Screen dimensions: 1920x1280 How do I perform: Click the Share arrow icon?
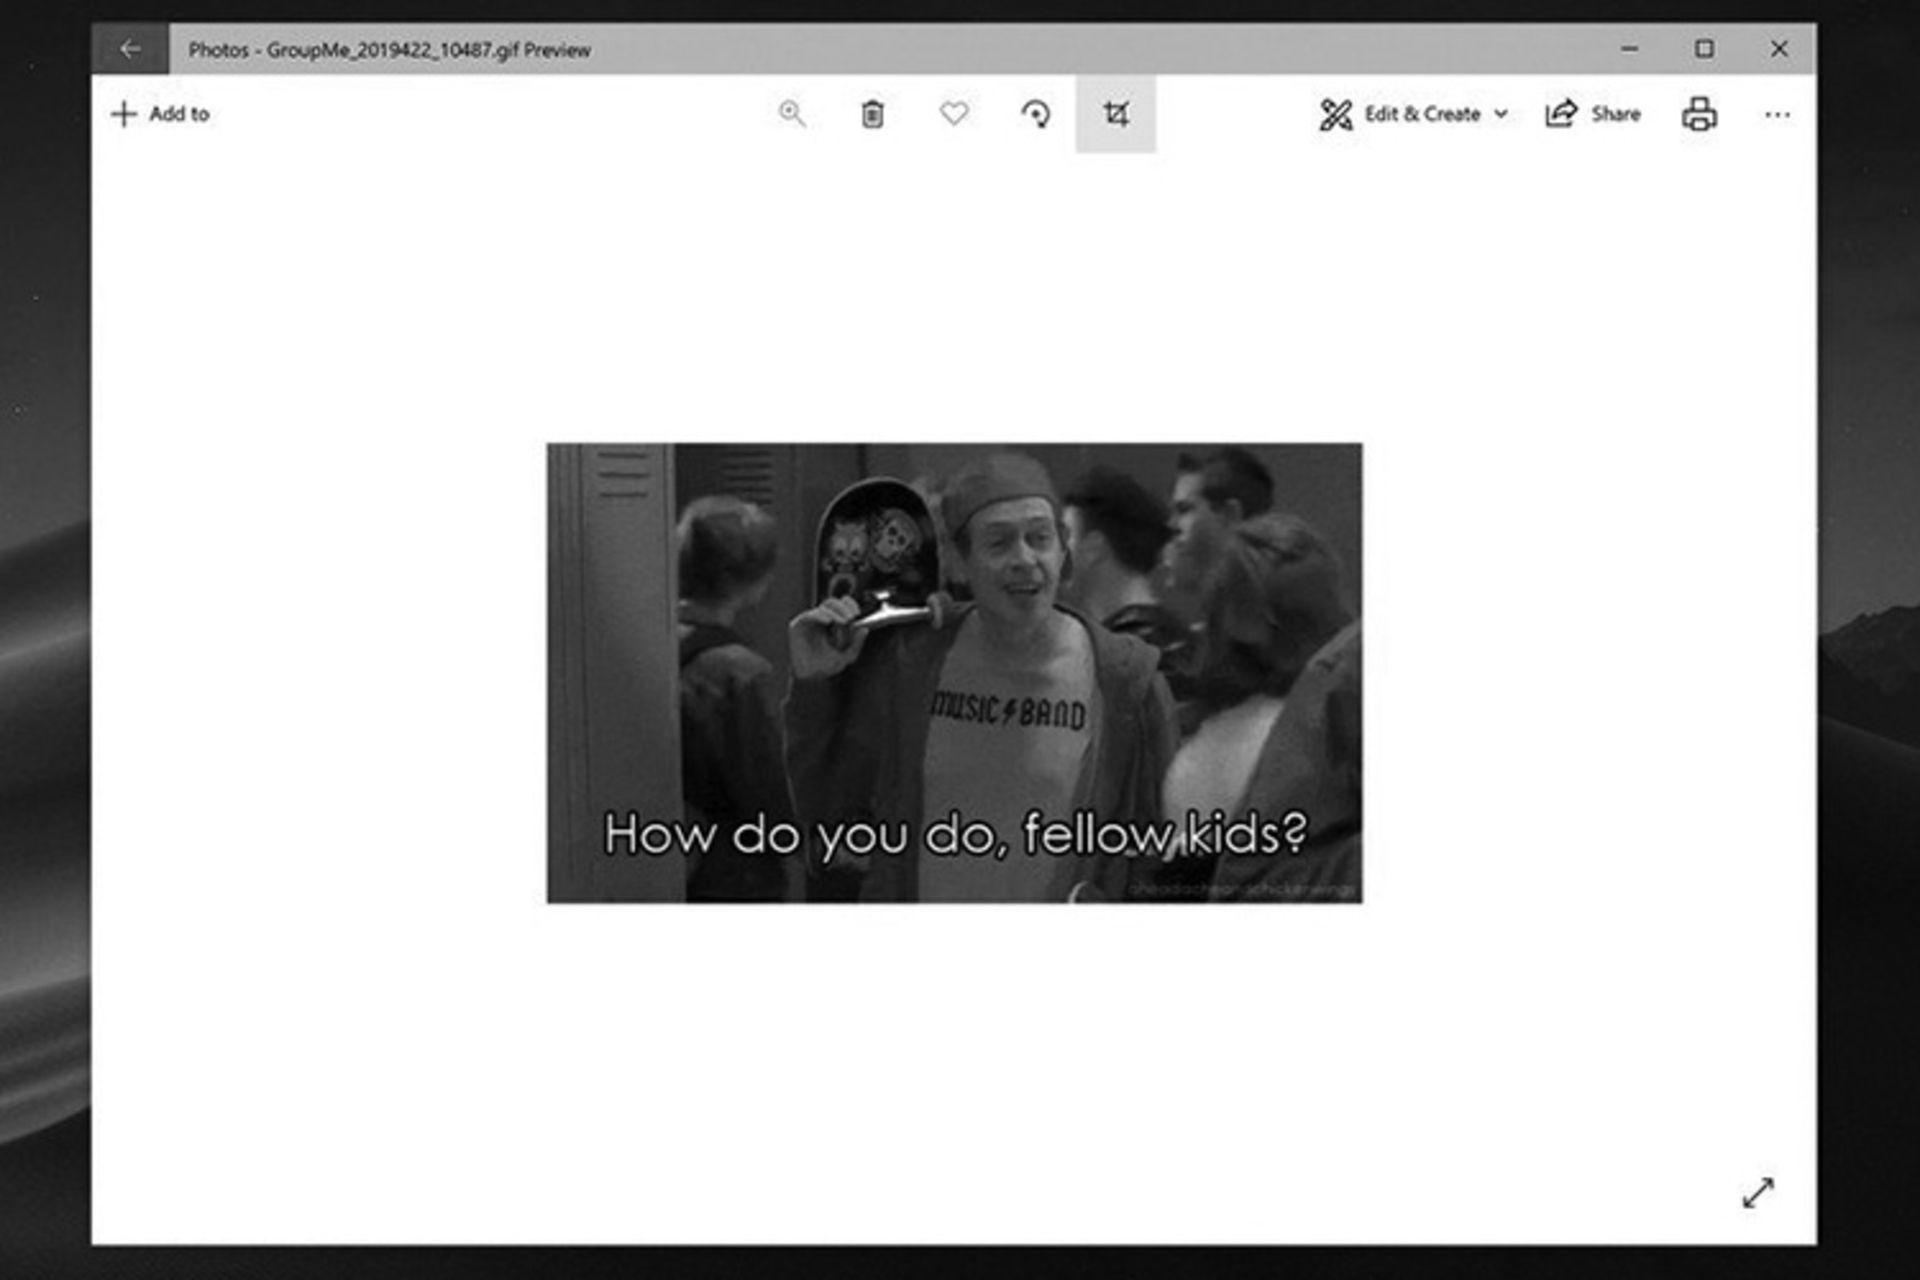(1560, 114)
